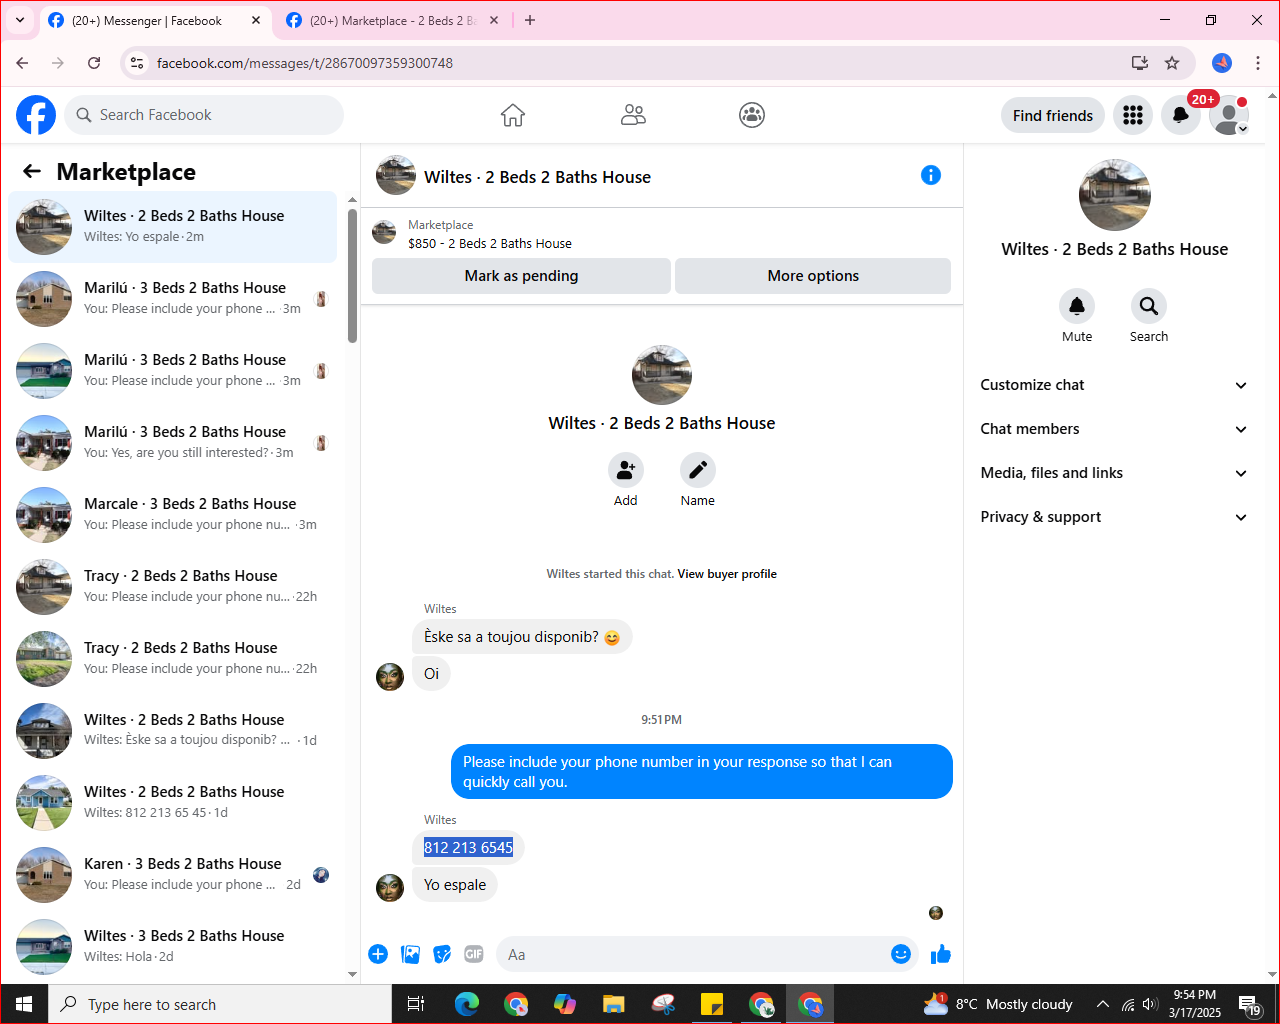Mute the conversation with bell icon
The width and height of the screenshot is (1280, 1024).
[1077, 305]
